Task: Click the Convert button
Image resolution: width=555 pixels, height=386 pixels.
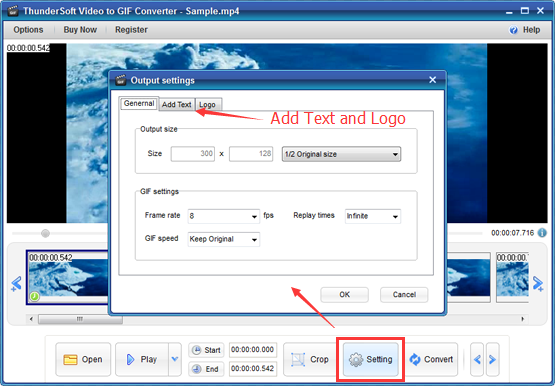Action: pyautogui.click(x=431, y=359)
